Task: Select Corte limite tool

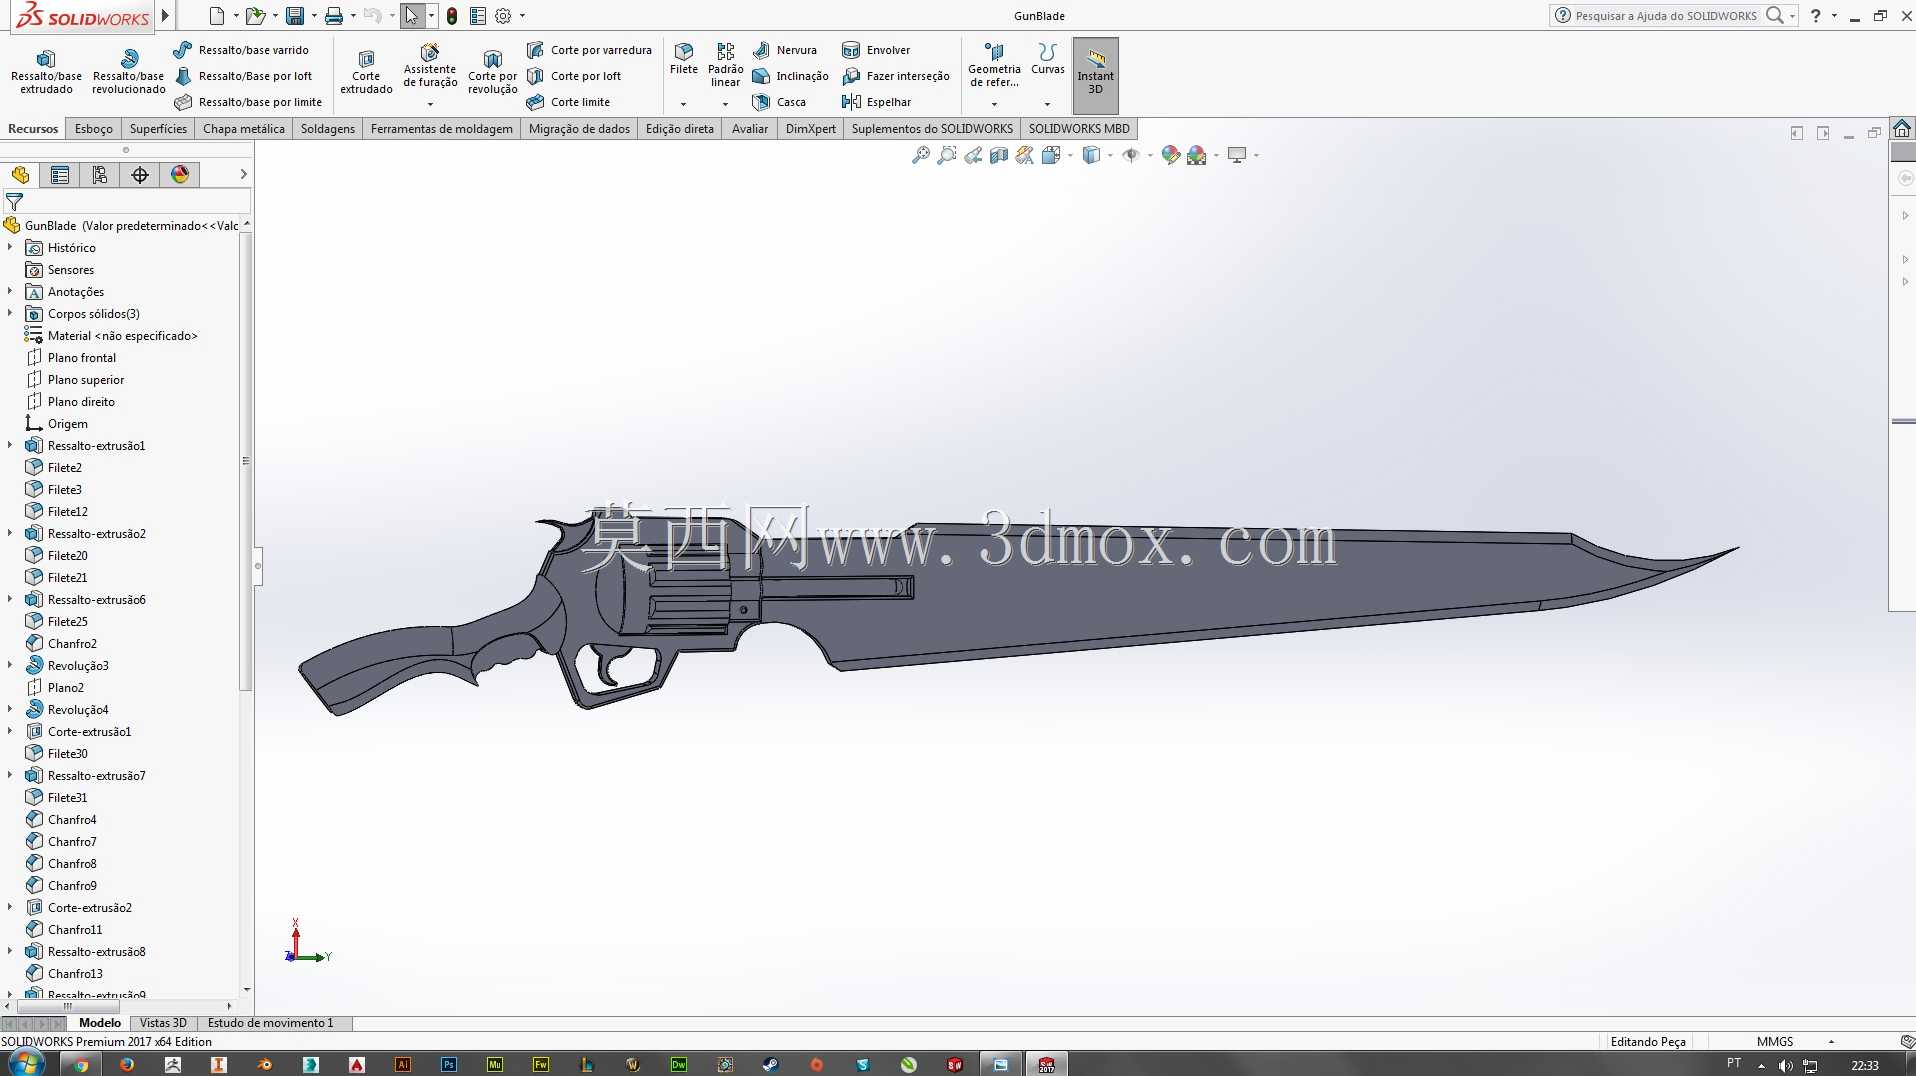Action: click(x=568, y=102)
